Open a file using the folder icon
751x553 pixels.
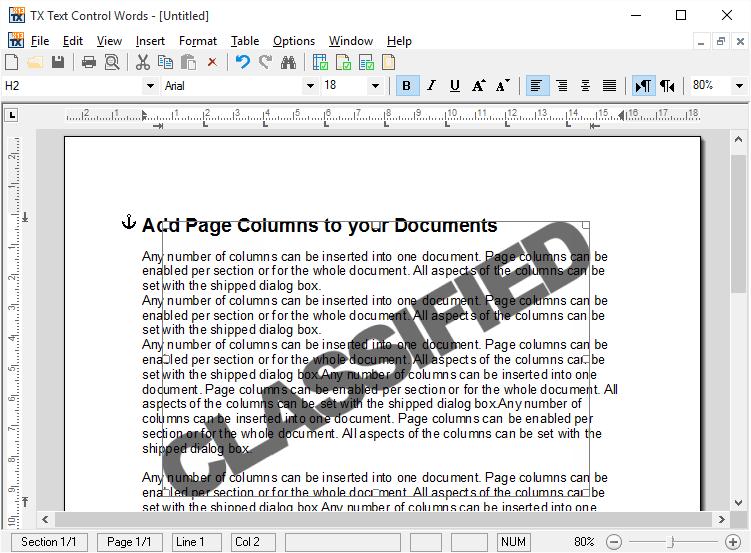[34, 62]
